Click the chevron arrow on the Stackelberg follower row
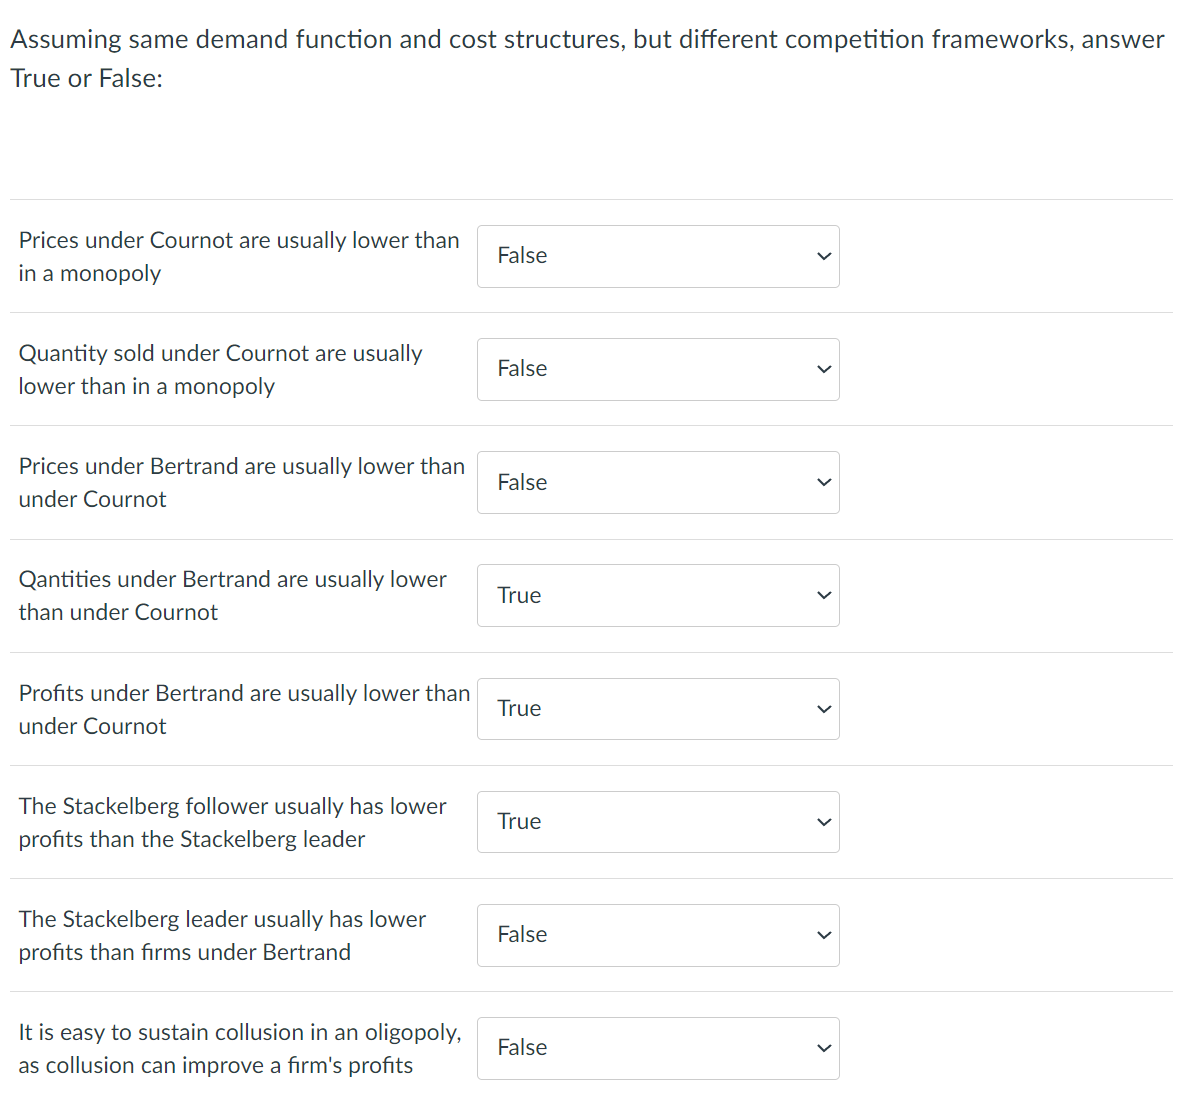 [x=824, y=822]
